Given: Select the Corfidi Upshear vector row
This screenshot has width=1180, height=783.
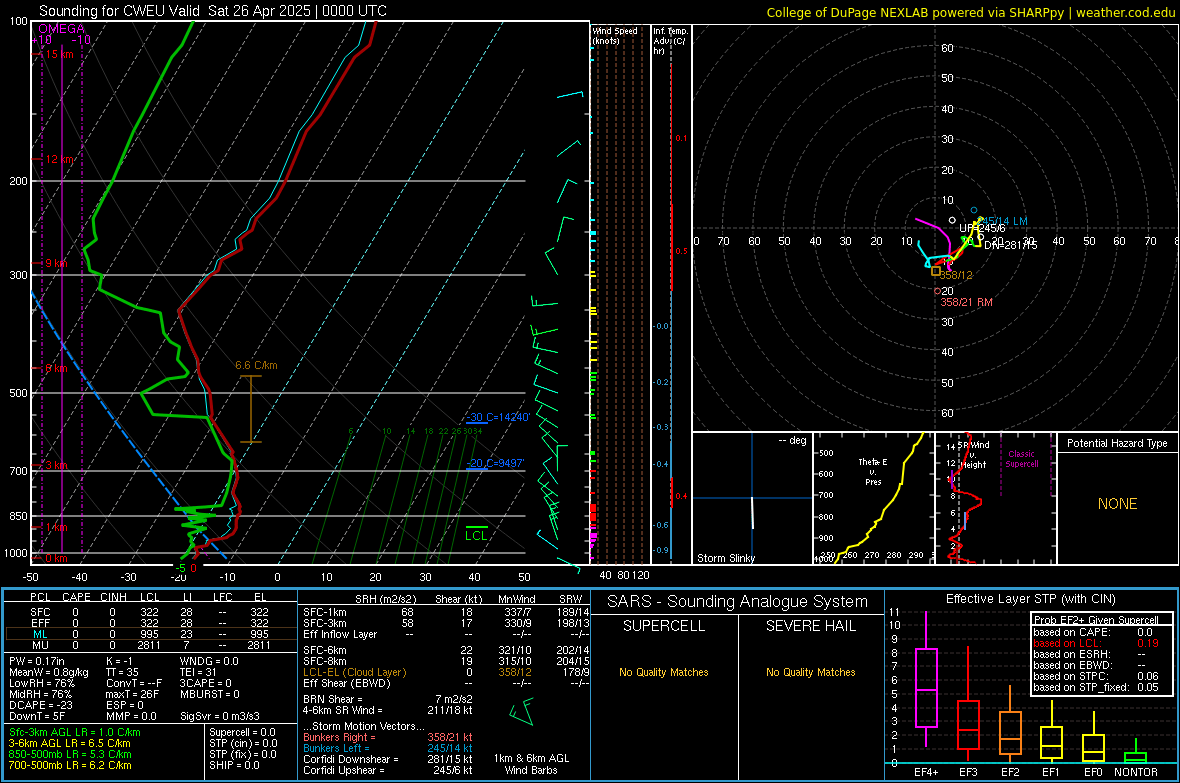Looking at the screenshot, I should [x=388, y=770].
